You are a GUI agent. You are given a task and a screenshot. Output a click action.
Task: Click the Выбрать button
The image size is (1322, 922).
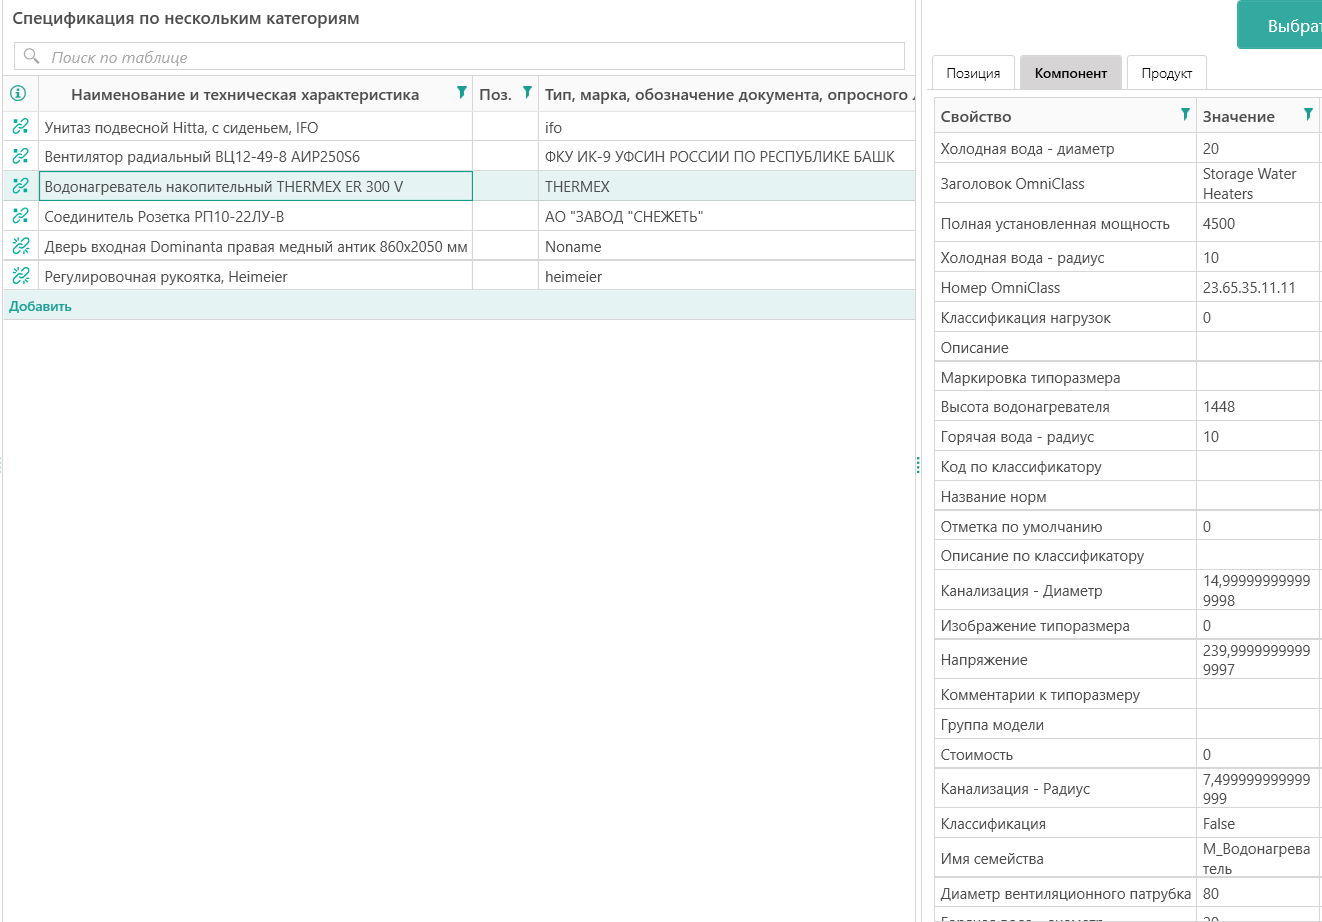1280,26
